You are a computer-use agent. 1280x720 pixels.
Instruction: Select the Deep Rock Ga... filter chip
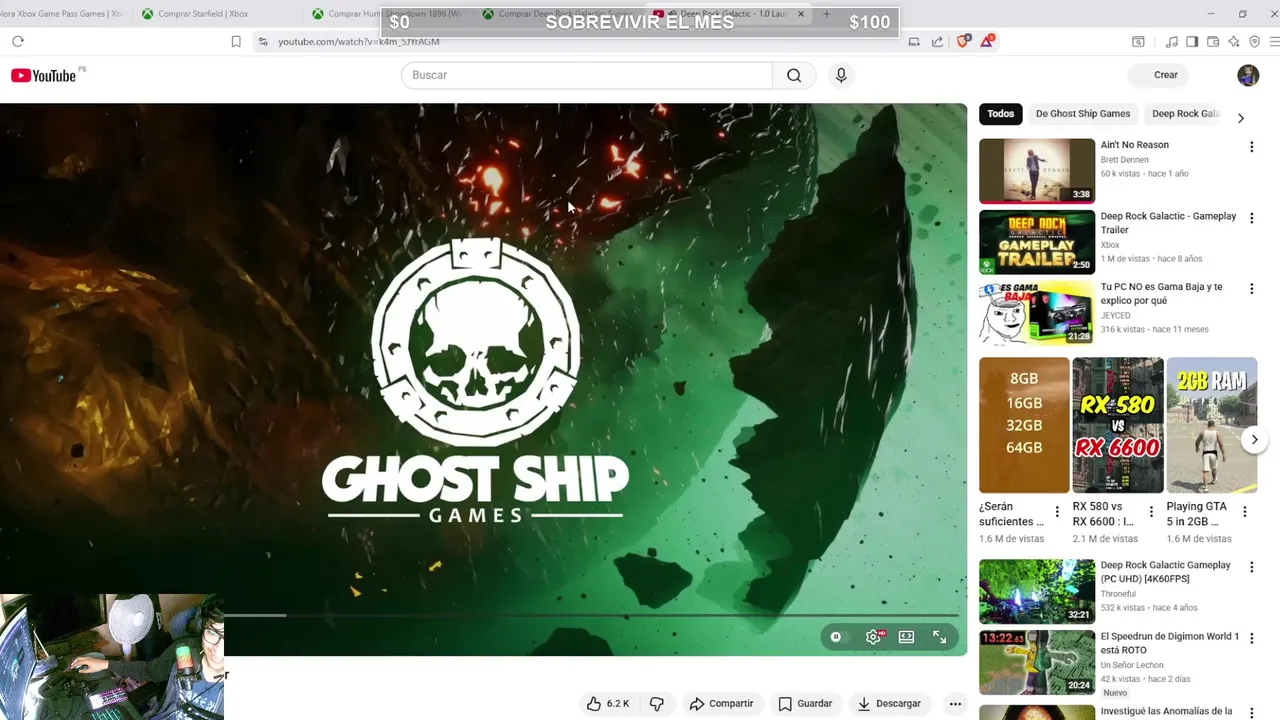(1186, 114)
